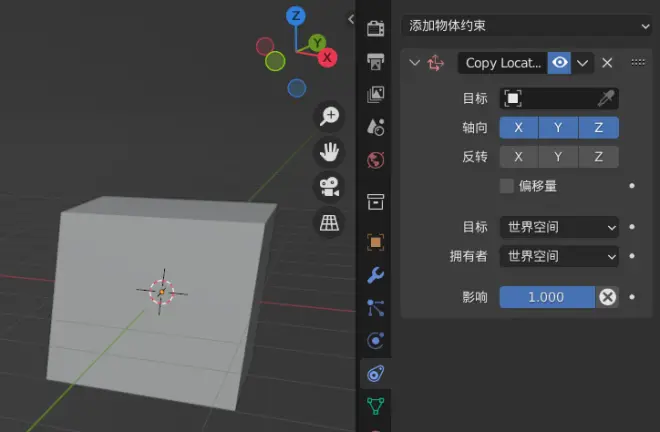Remove the Copy Location constraint
The width and height of the screenshot is (660, 432).
(x=607, y=63)
